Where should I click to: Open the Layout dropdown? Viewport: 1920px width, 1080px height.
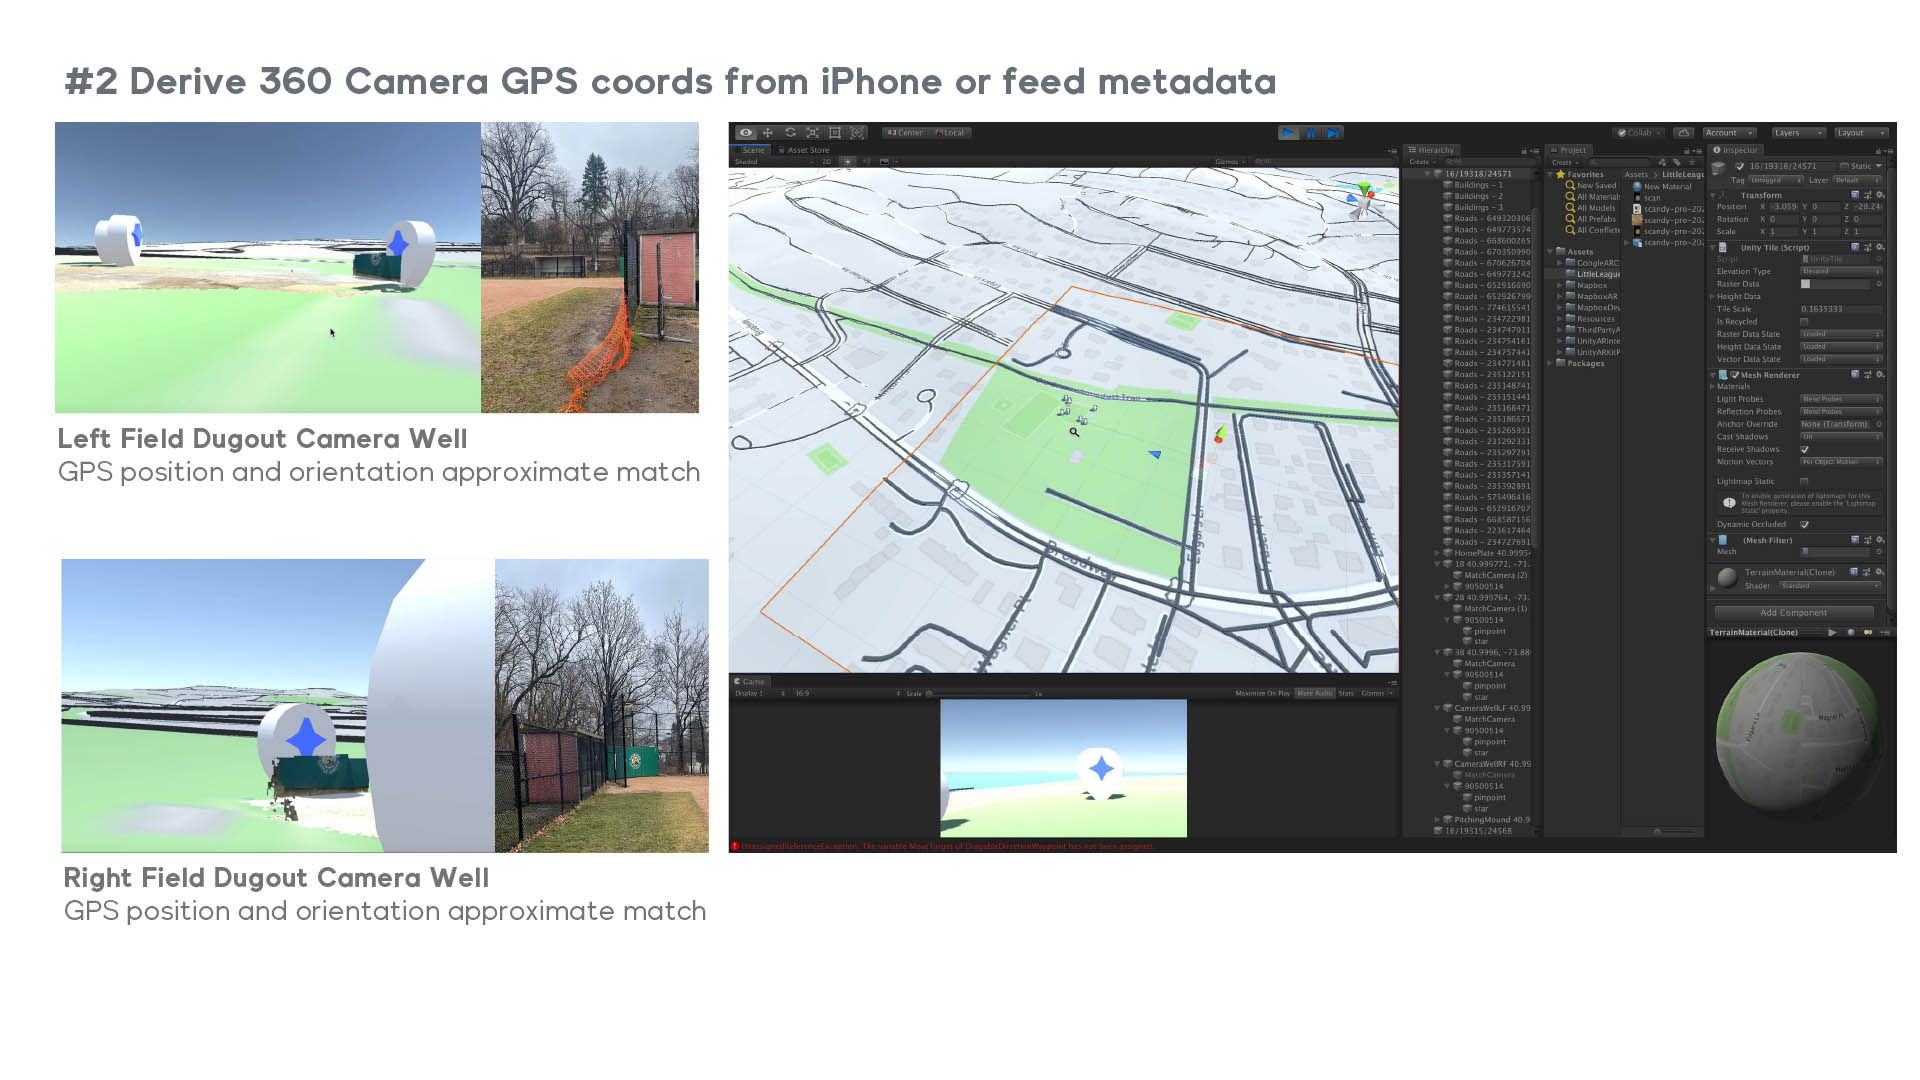pyautogui.click(x=1861, y=133)
